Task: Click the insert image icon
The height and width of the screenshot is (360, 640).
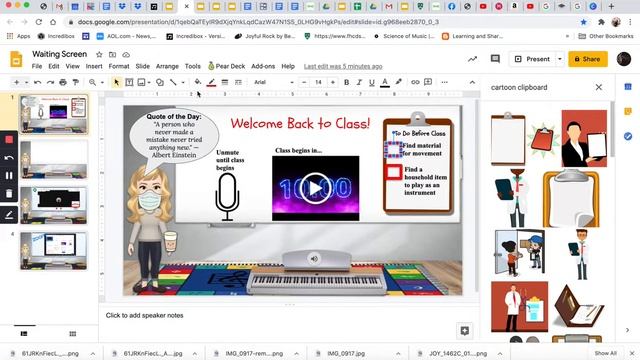Action: (x=141, y=82)
